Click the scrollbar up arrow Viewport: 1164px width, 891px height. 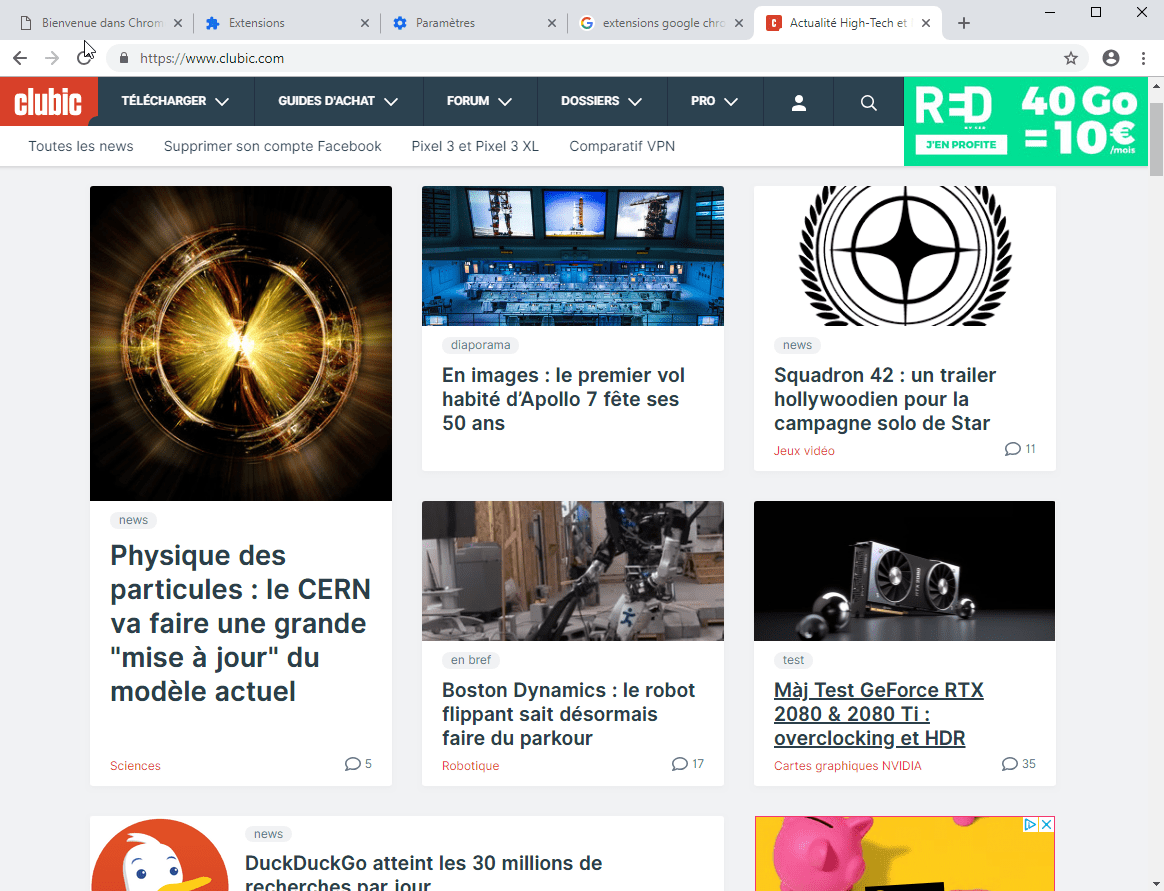coord(1157,85)
